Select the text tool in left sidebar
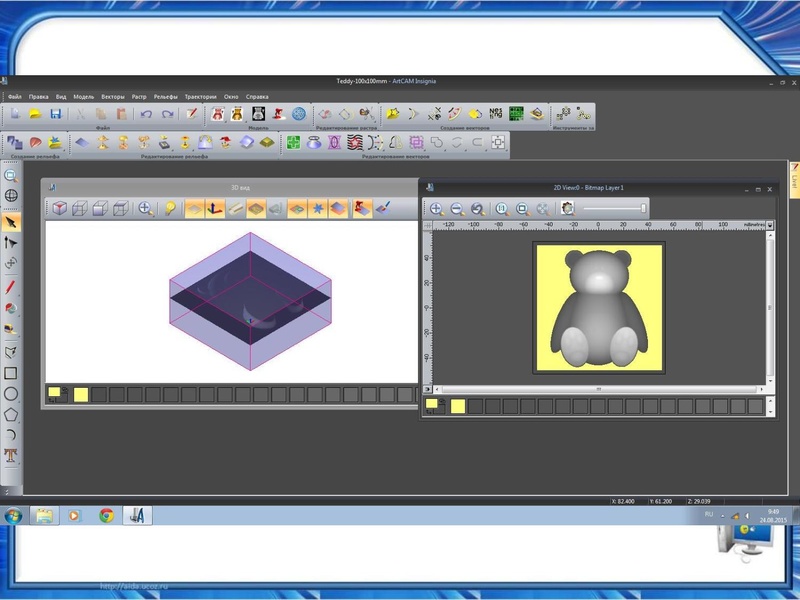This screenshot has height=600, width=800. coord(11,455)
